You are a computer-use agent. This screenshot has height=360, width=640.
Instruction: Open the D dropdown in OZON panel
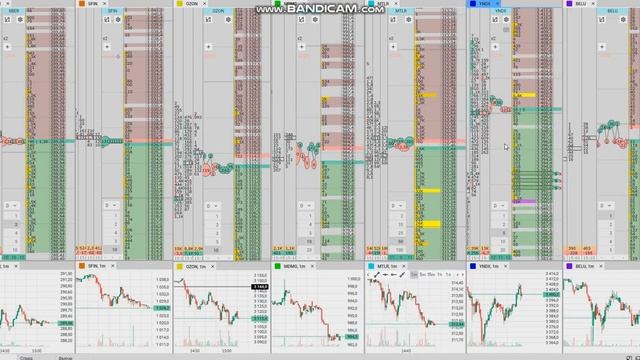pos(212,206)
